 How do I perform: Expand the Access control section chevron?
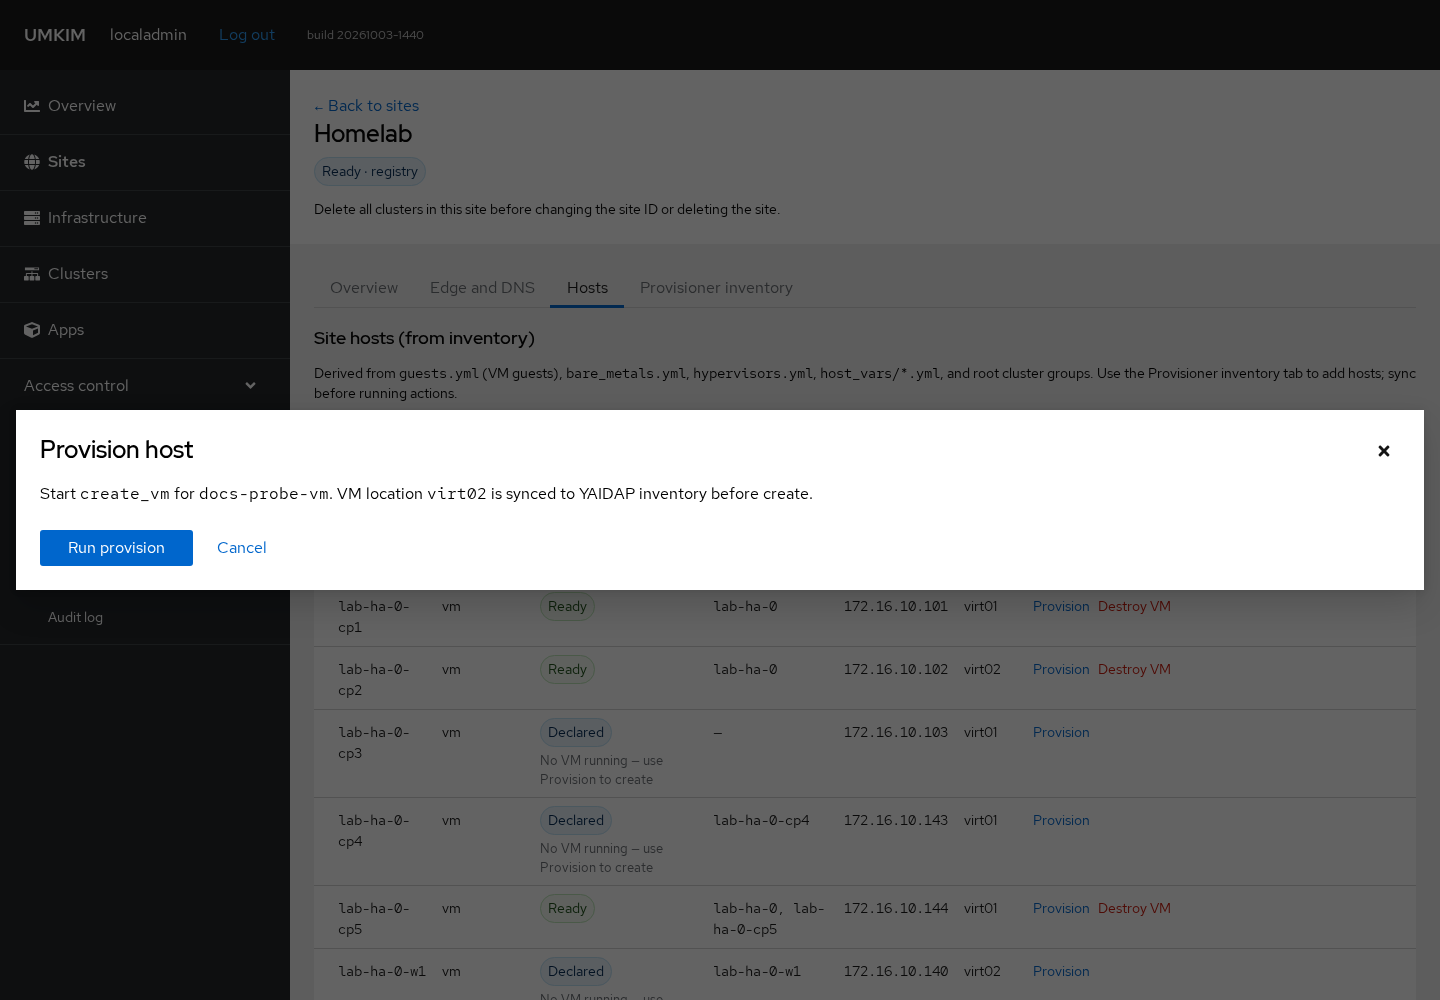(x=250, y=386)
